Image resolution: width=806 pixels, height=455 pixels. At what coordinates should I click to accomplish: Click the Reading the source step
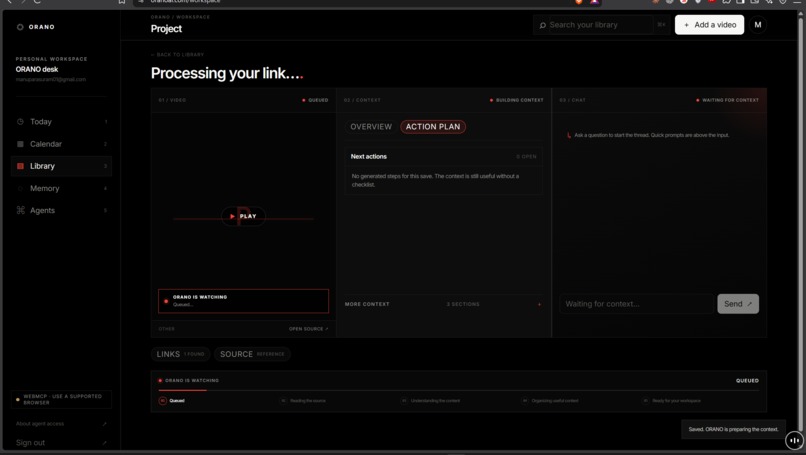click(x=303, y=401)
